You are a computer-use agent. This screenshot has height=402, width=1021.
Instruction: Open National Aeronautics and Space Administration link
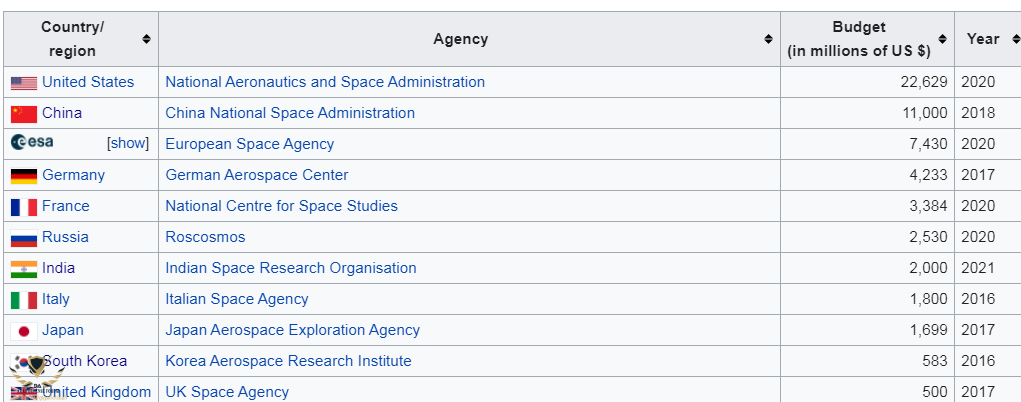[x=325, y=82]
